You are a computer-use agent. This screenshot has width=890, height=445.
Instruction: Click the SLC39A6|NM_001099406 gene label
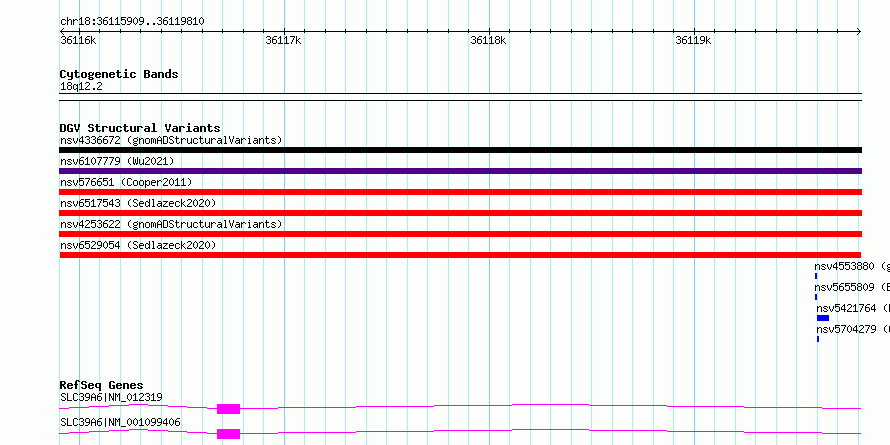click(x=120, y=423)
